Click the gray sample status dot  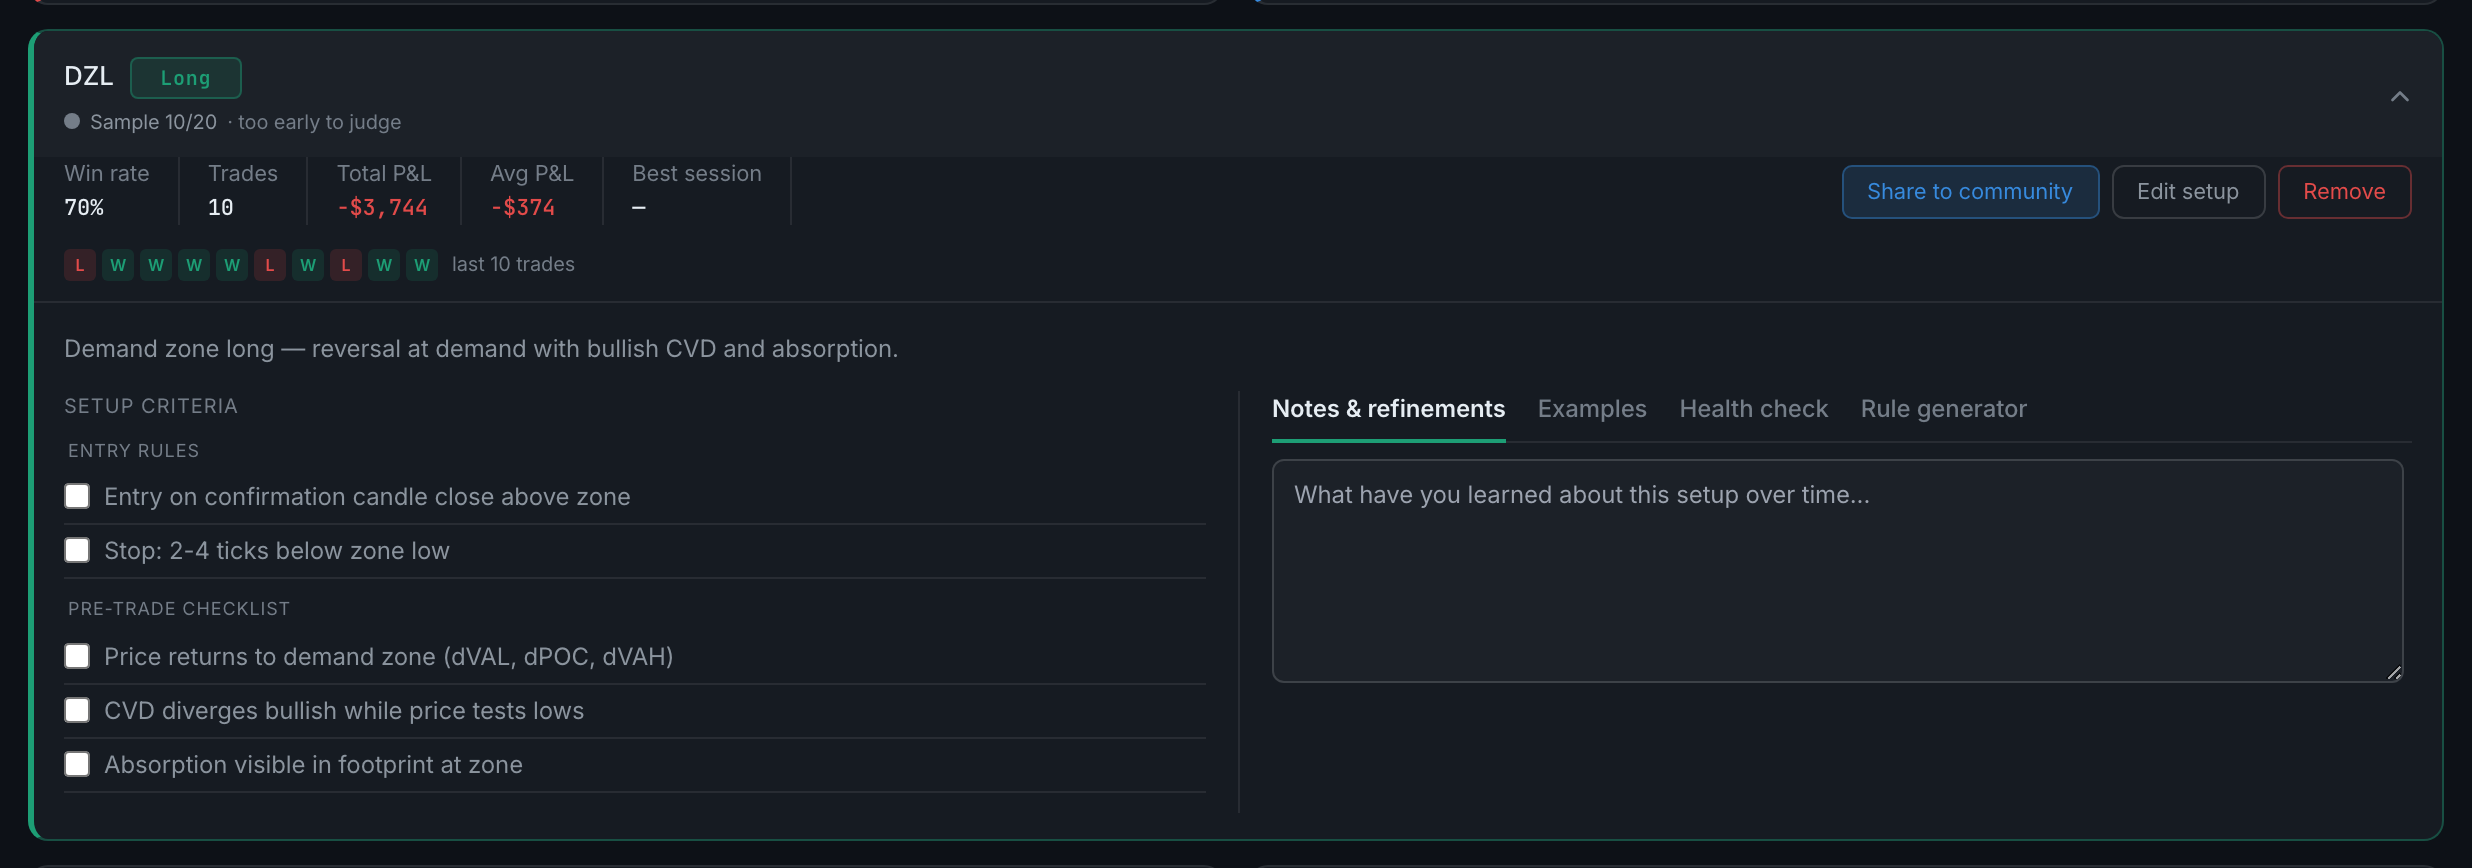point(72,121)
